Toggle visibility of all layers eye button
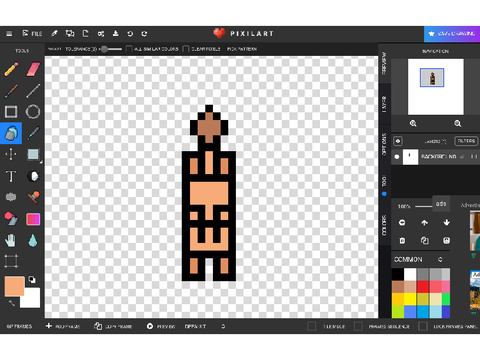This screenshot has width=480, height=360. click(x=398, y=141)
